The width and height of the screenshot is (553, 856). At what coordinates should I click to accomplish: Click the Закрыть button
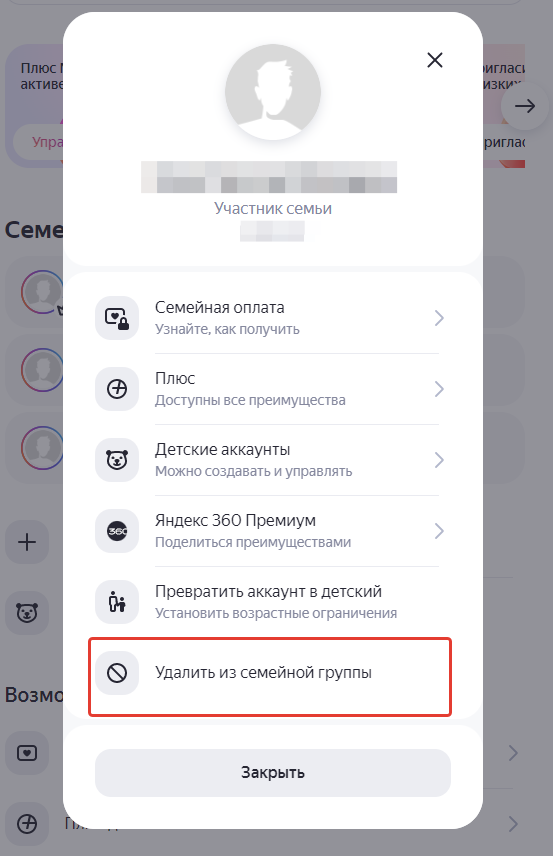273,772
